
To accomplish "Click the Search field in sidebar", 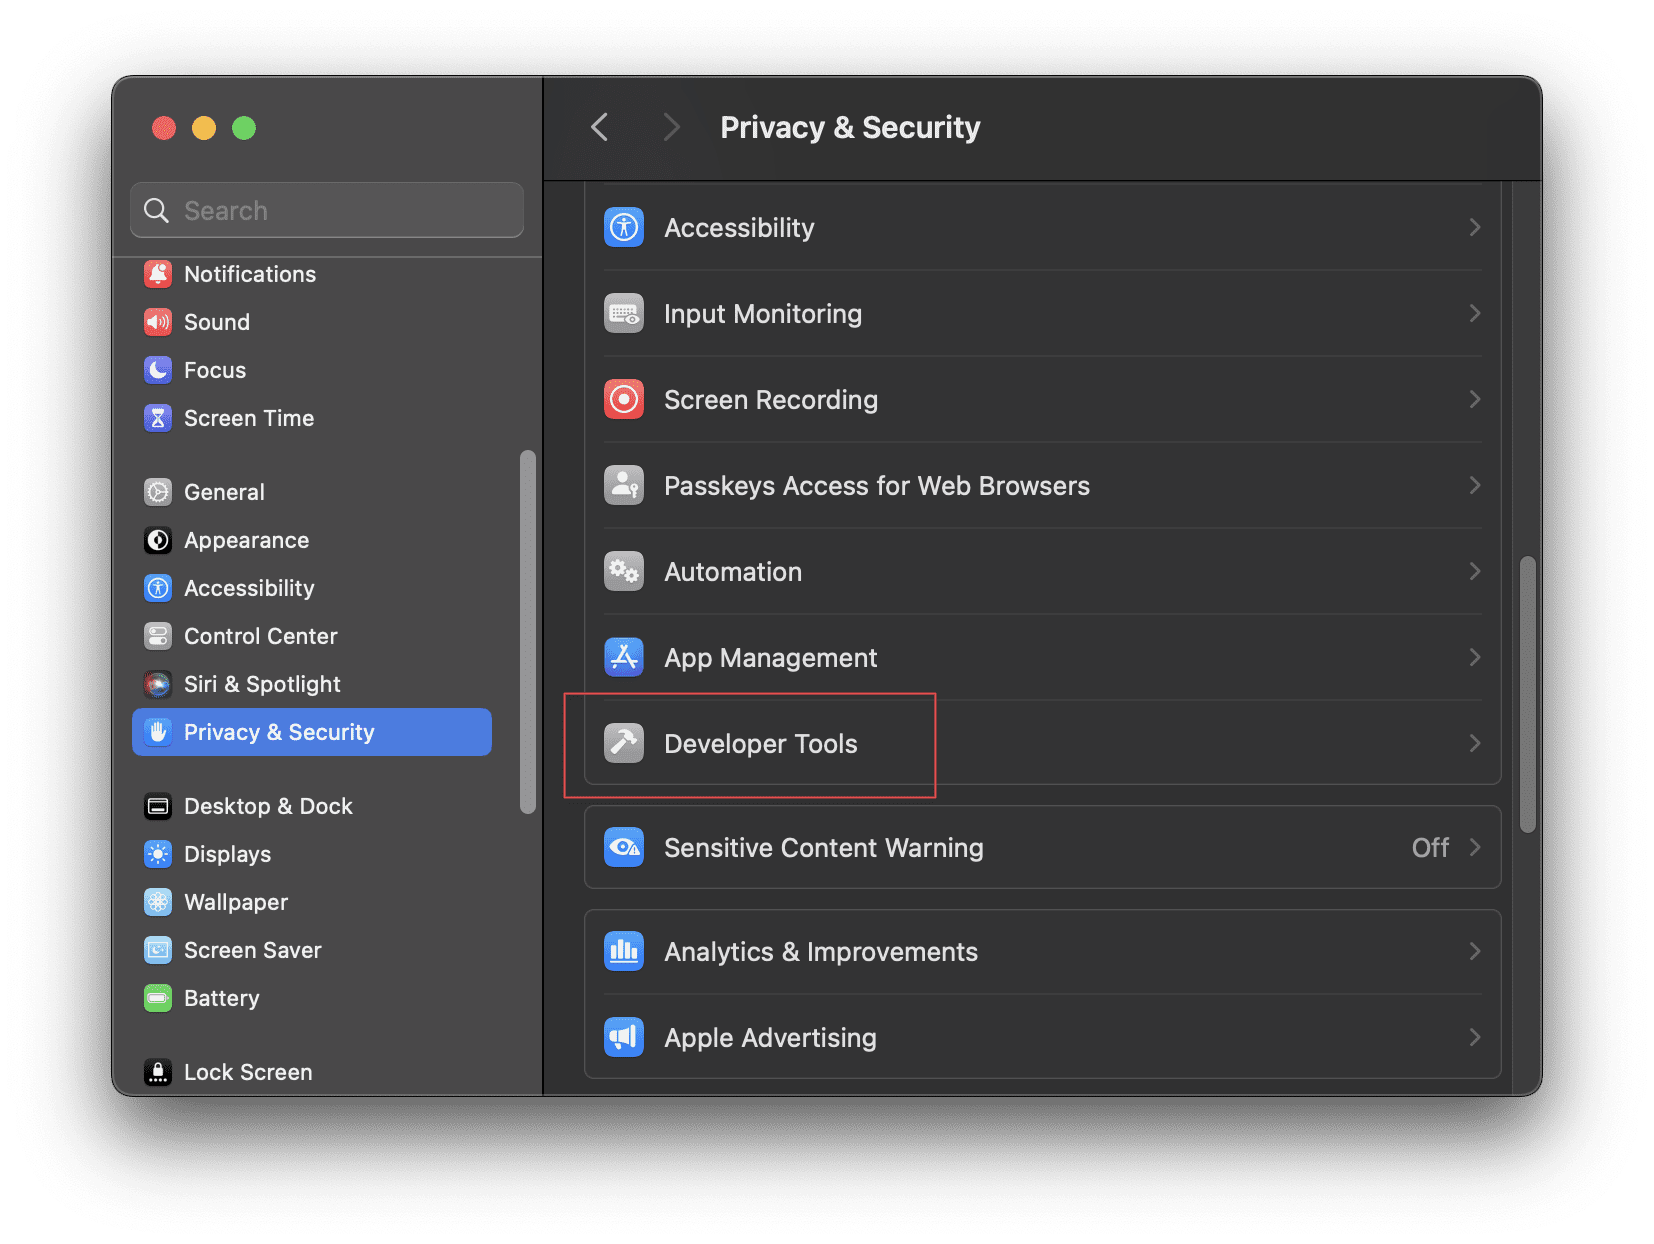I will [327, 210].
